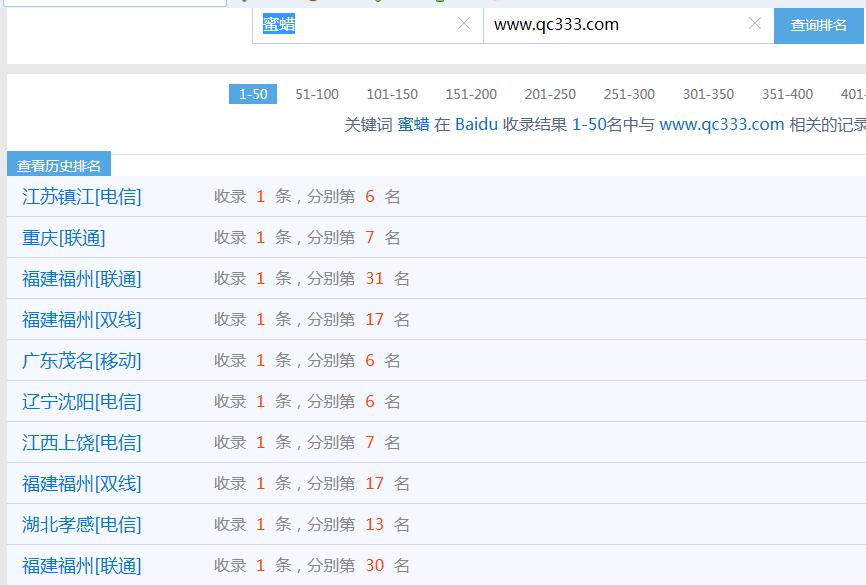Open the 351-400 range tab

click(x=787, y=94)
